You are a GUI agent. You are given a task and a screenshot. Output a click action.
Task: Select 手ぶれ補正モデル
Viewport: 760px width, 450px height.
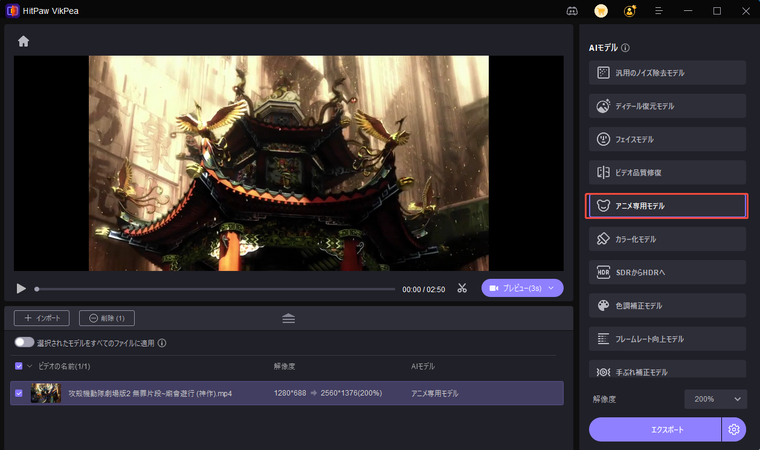(x=667, y=370)
